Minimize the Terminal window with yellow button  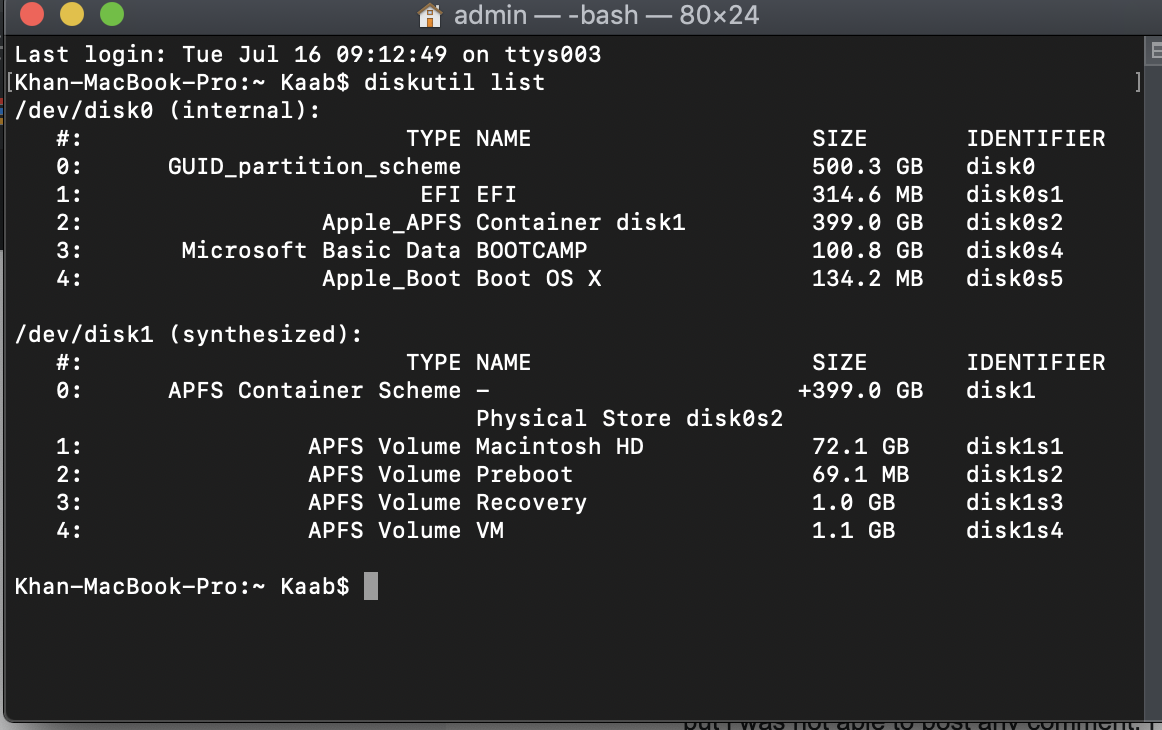point(72,15)
